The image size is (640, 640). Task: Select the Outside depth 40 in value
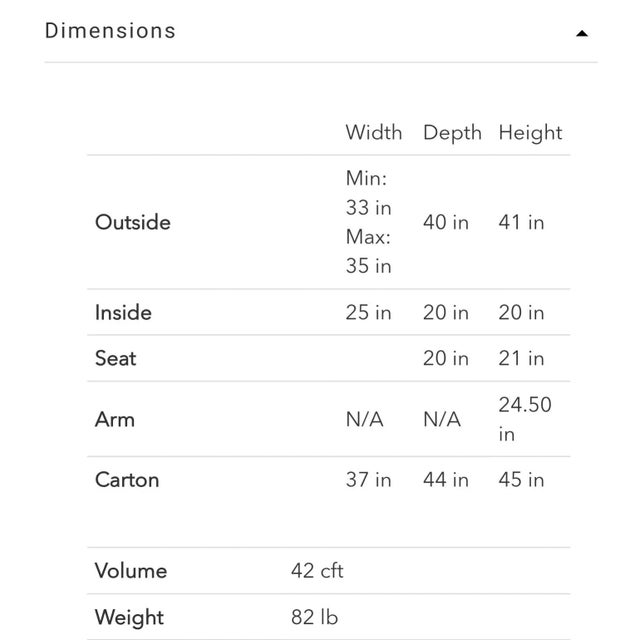[446, 222]
